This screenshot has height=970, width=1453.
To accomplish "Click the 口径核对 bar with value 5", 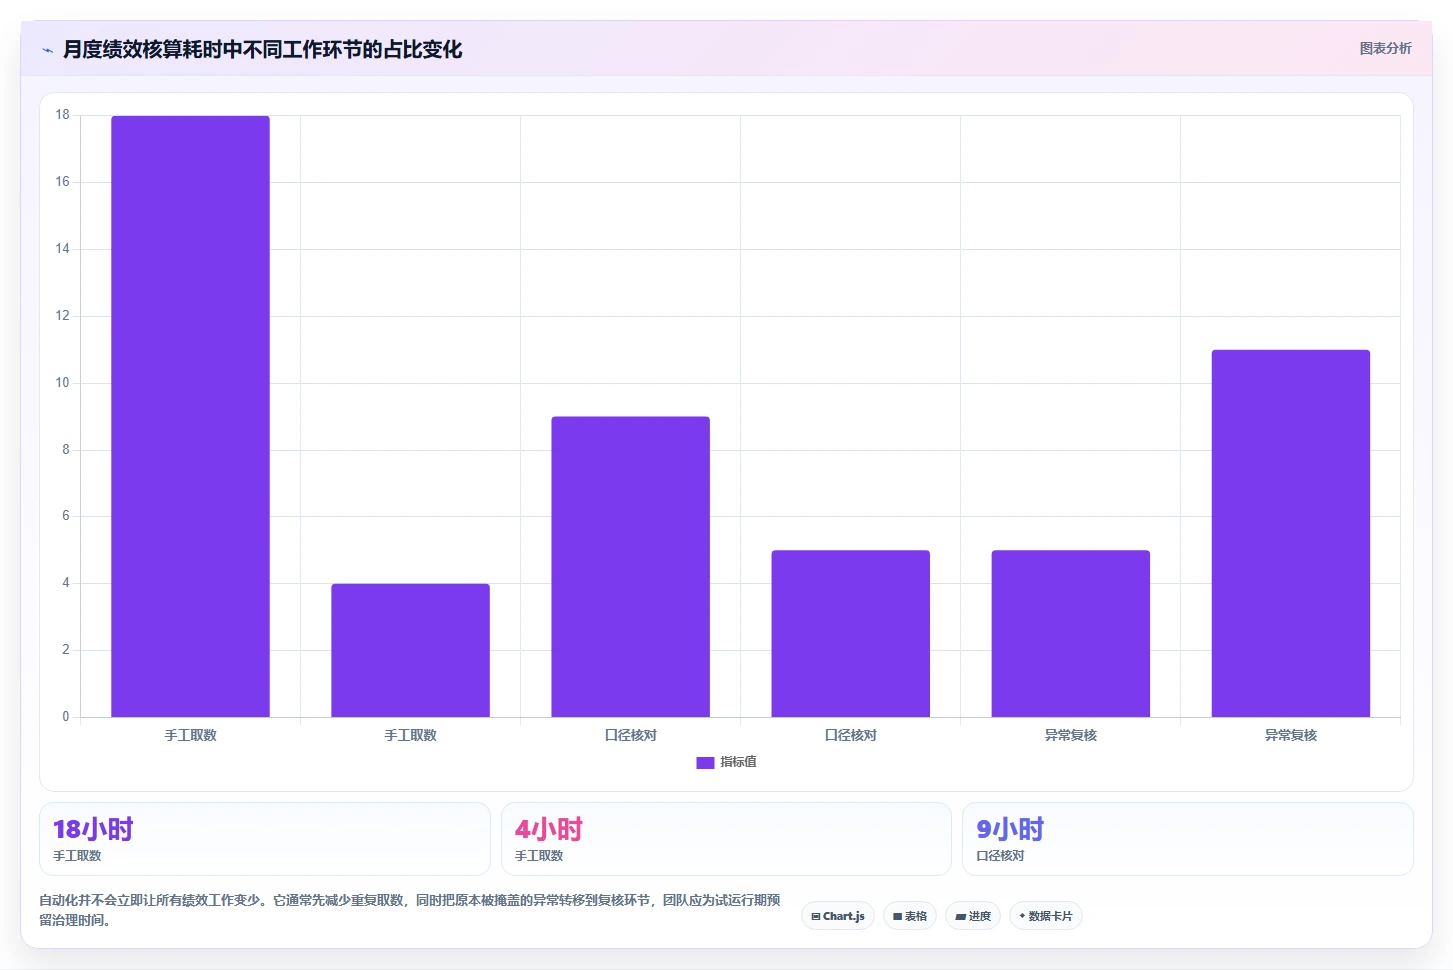I will [x=850, y=633].
